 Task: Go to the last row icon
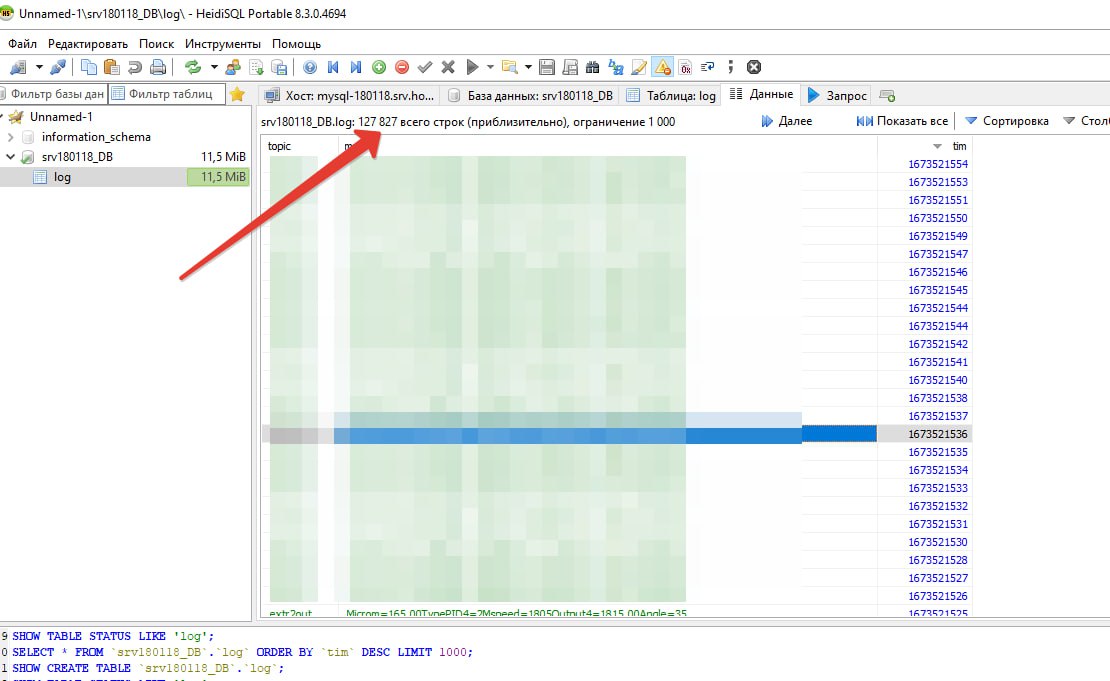click(x=355, y=67)
